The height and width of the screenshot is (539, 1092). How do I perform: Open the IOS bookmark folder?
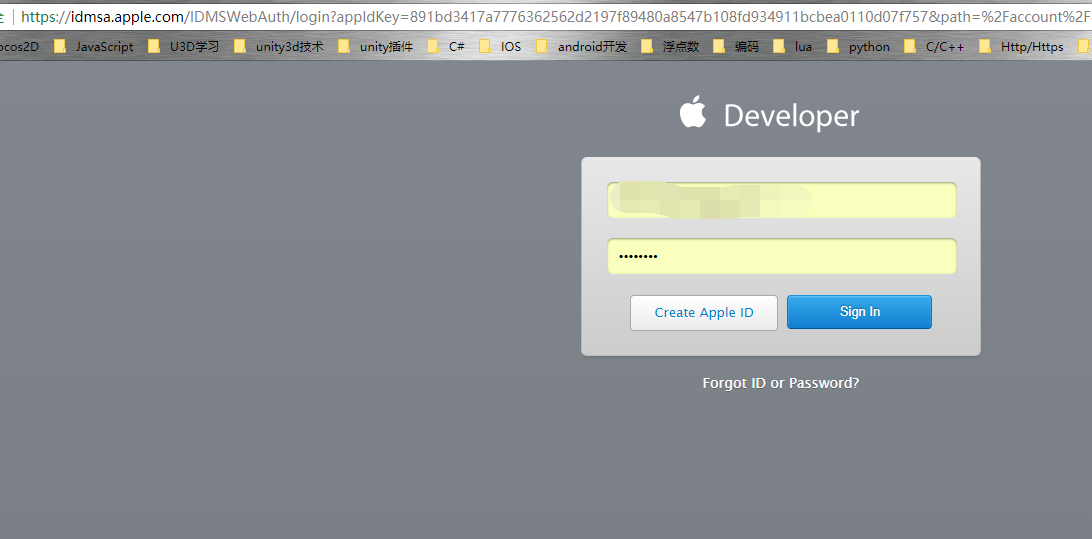coord(500,47)
